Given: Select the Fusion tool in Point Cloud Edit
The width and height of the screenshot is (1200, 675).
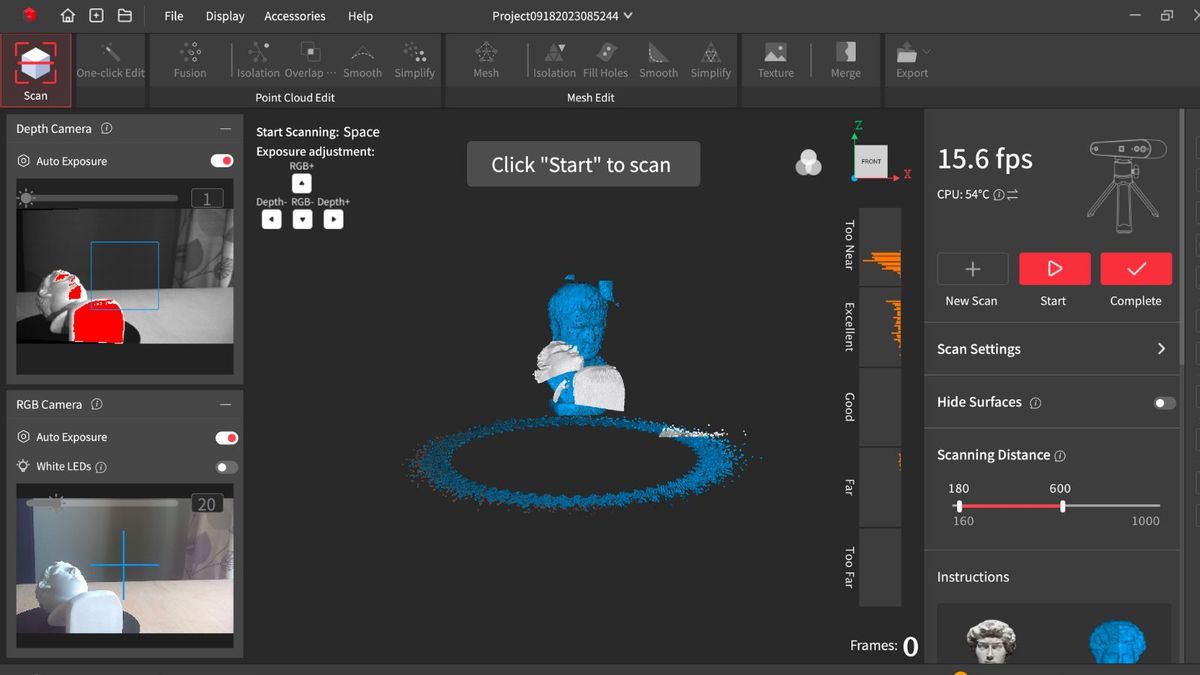Looking at the screenshot, I should 189,58.
